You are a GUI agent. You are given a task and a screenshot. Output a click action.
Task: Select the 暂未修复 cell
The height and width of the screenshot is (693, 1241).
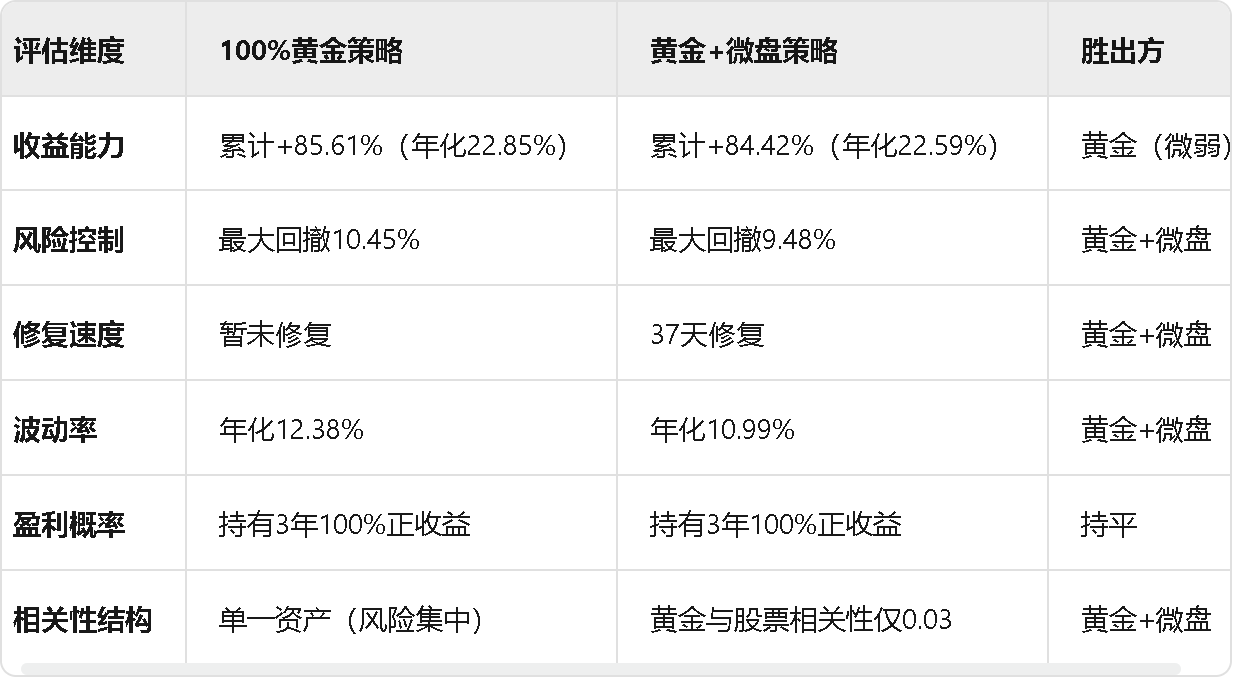[401, 335]
